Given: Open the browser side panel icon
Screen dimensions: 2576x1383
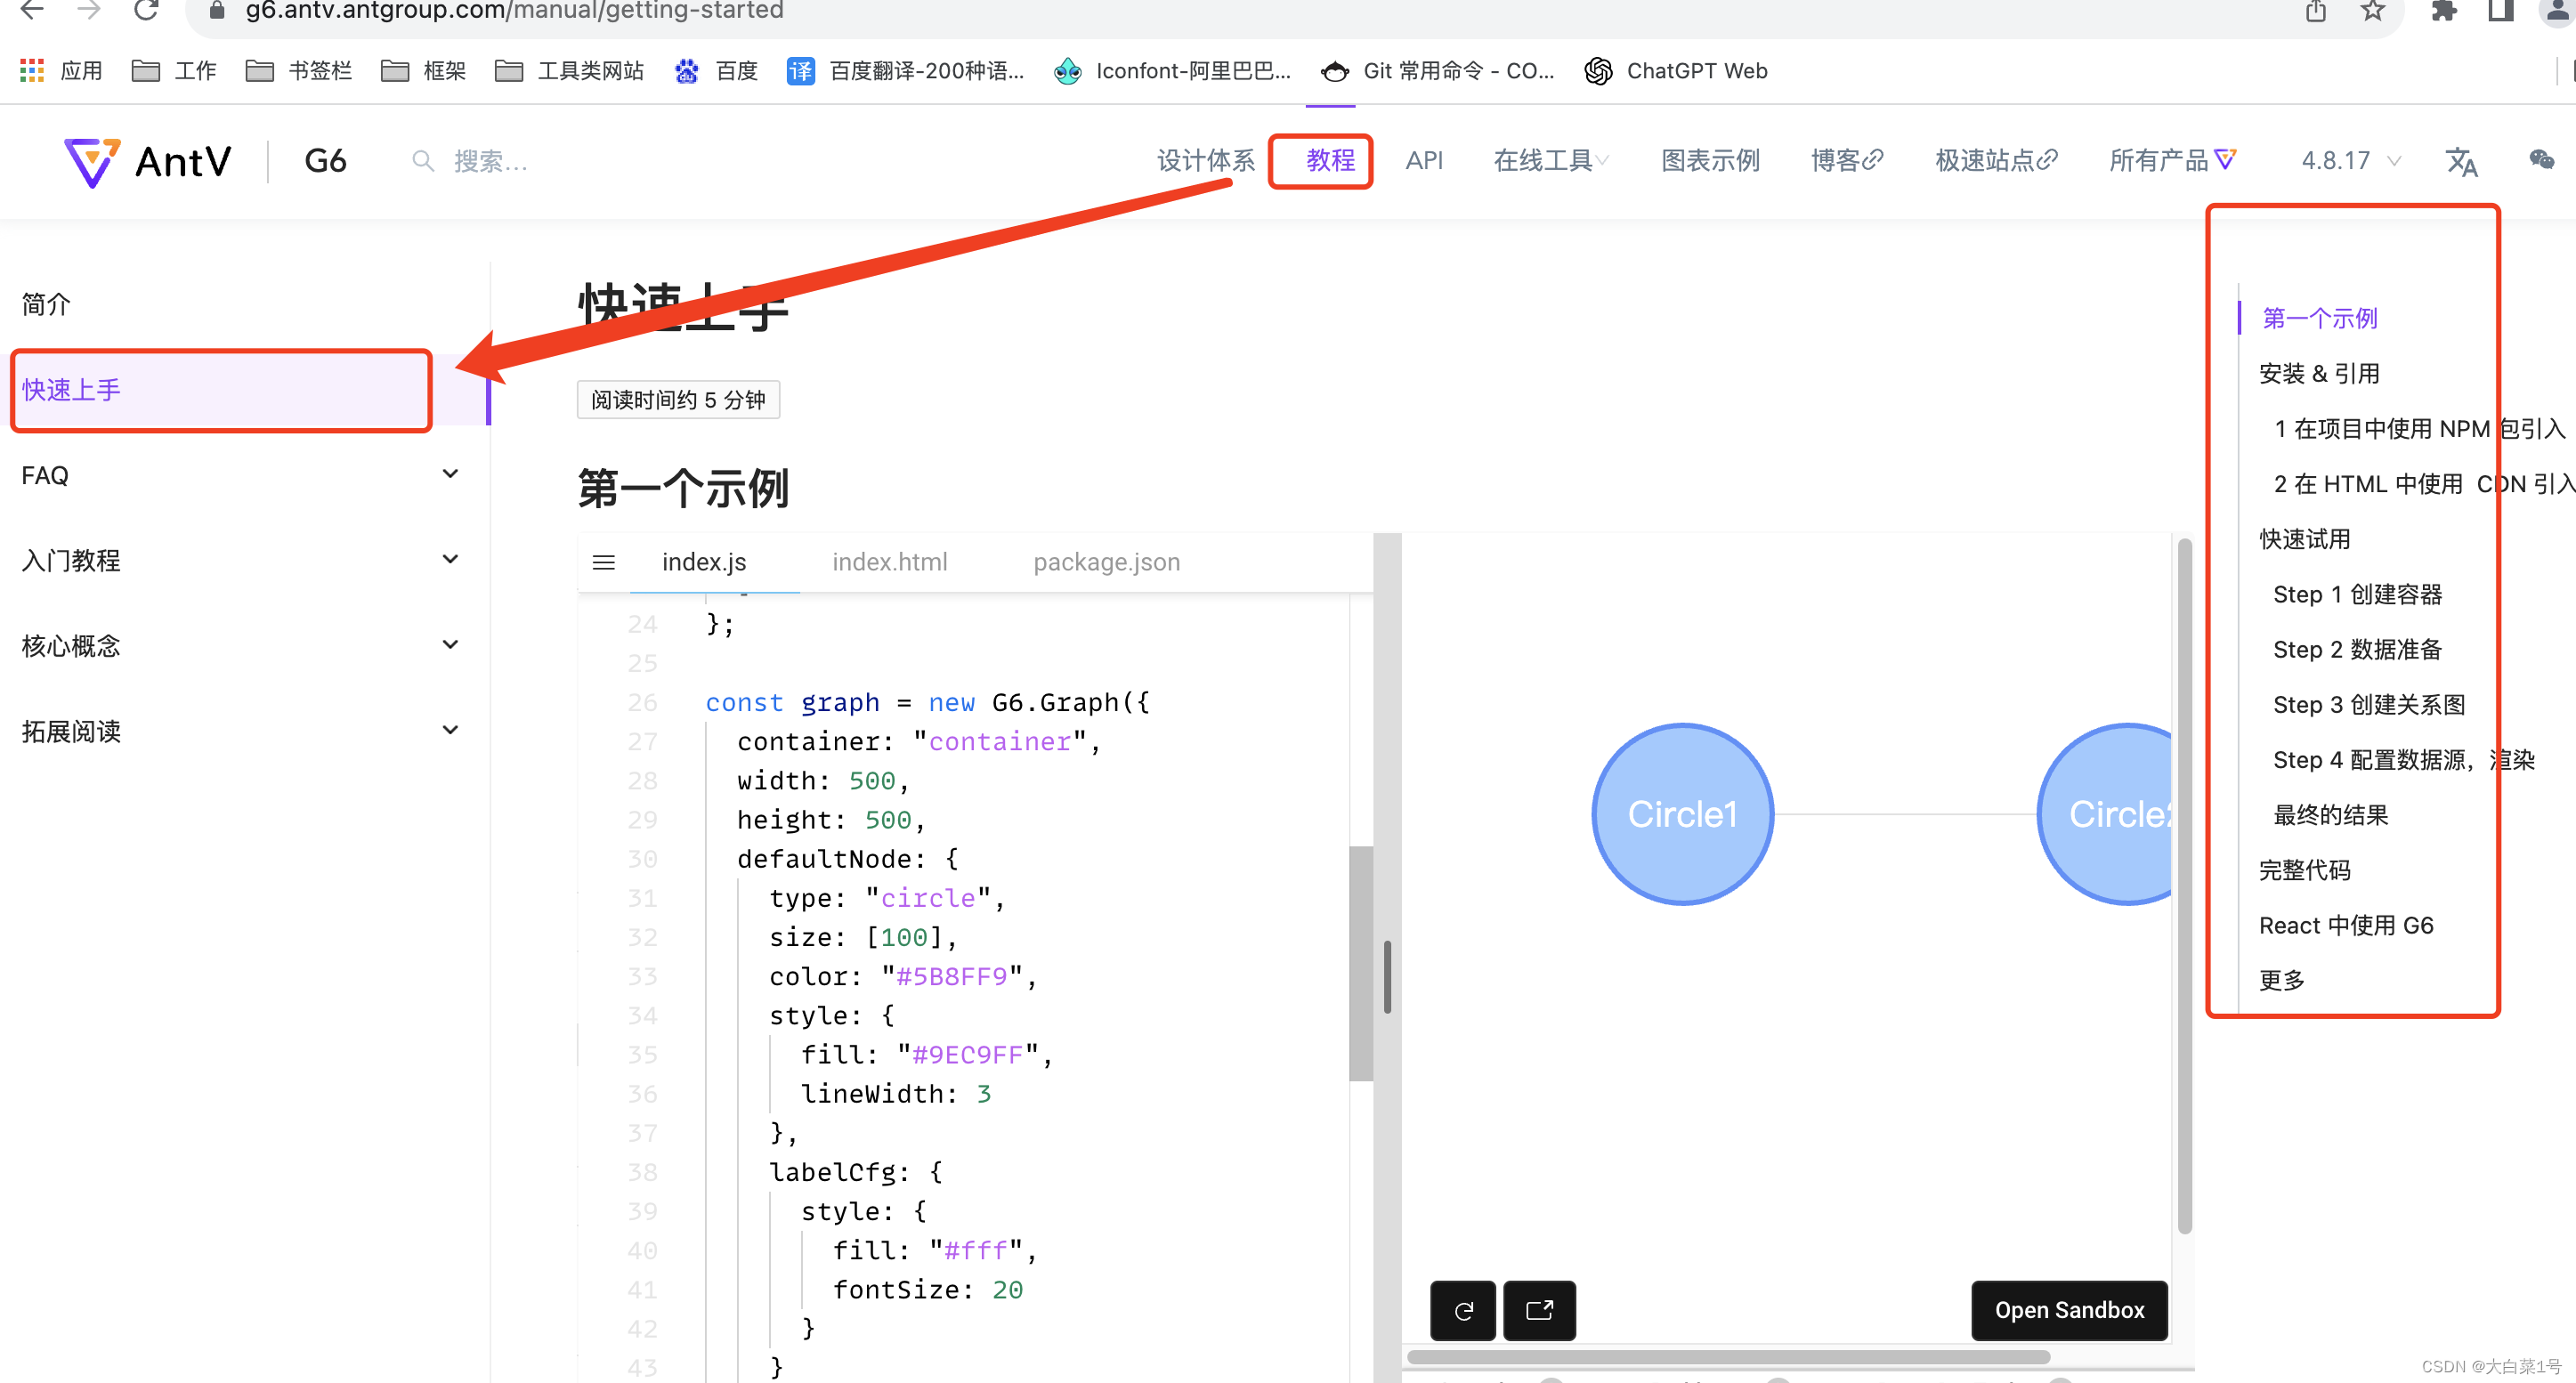Looking at the screenshot, I should [2501, 11].
